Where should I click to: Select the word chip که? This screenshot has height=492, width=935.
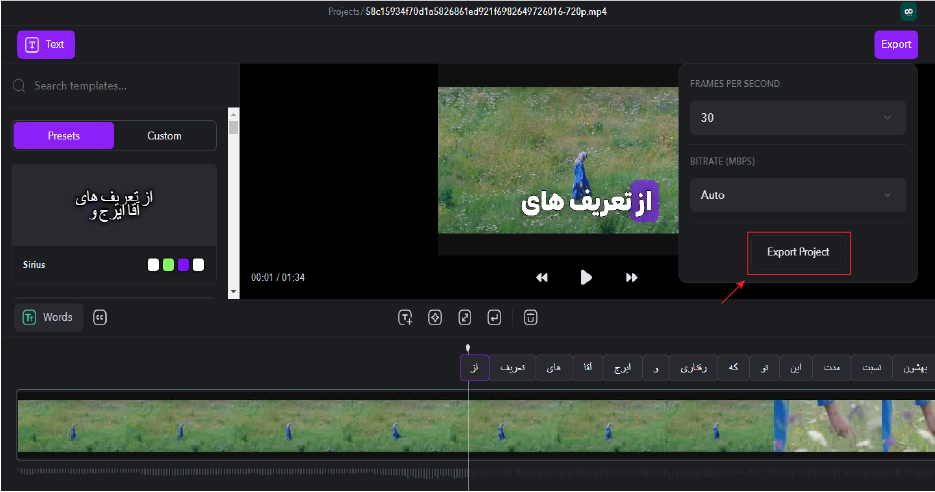coord(733,367)
